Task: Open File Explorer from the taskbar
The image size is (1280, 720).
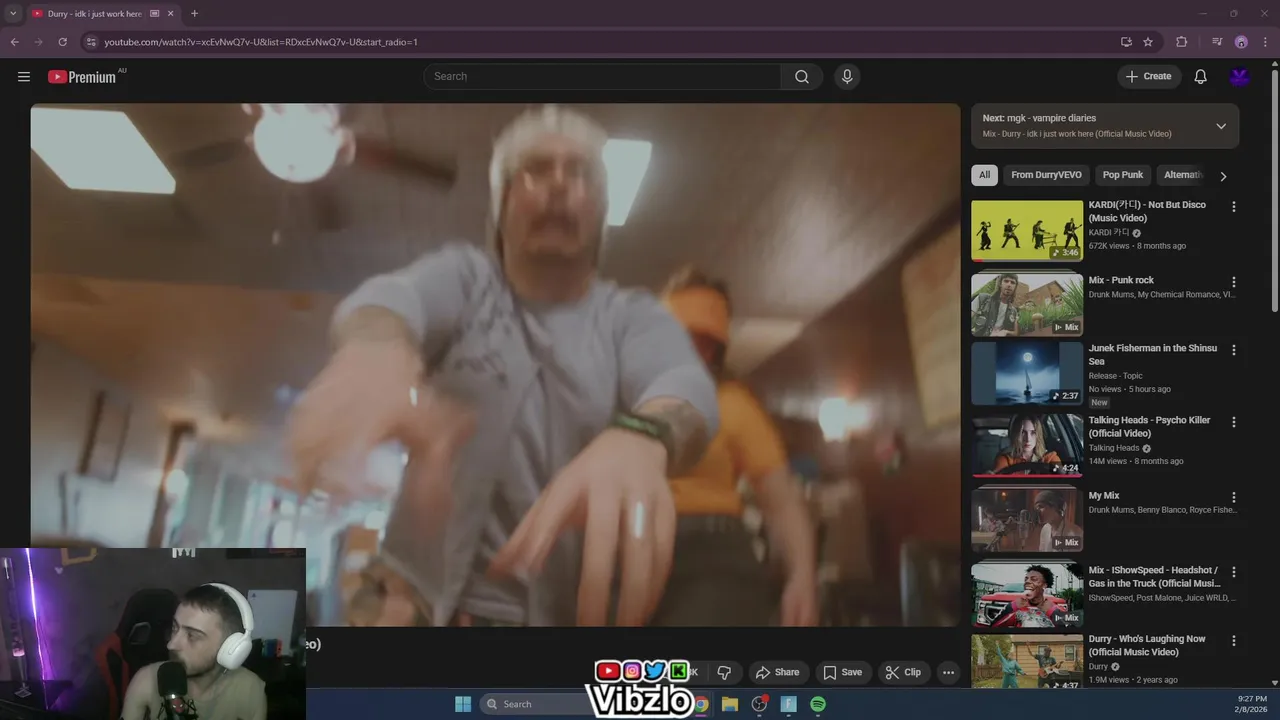Action: click(x=730, y=704)
